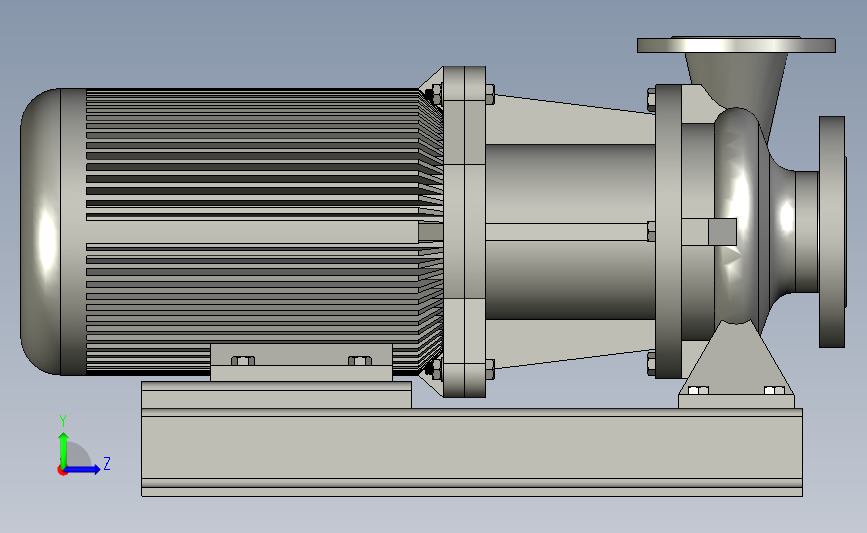This screenshot has width=867, height=533.
Task: Click the red origin dot of triad
Action: [x=62, y=471]
